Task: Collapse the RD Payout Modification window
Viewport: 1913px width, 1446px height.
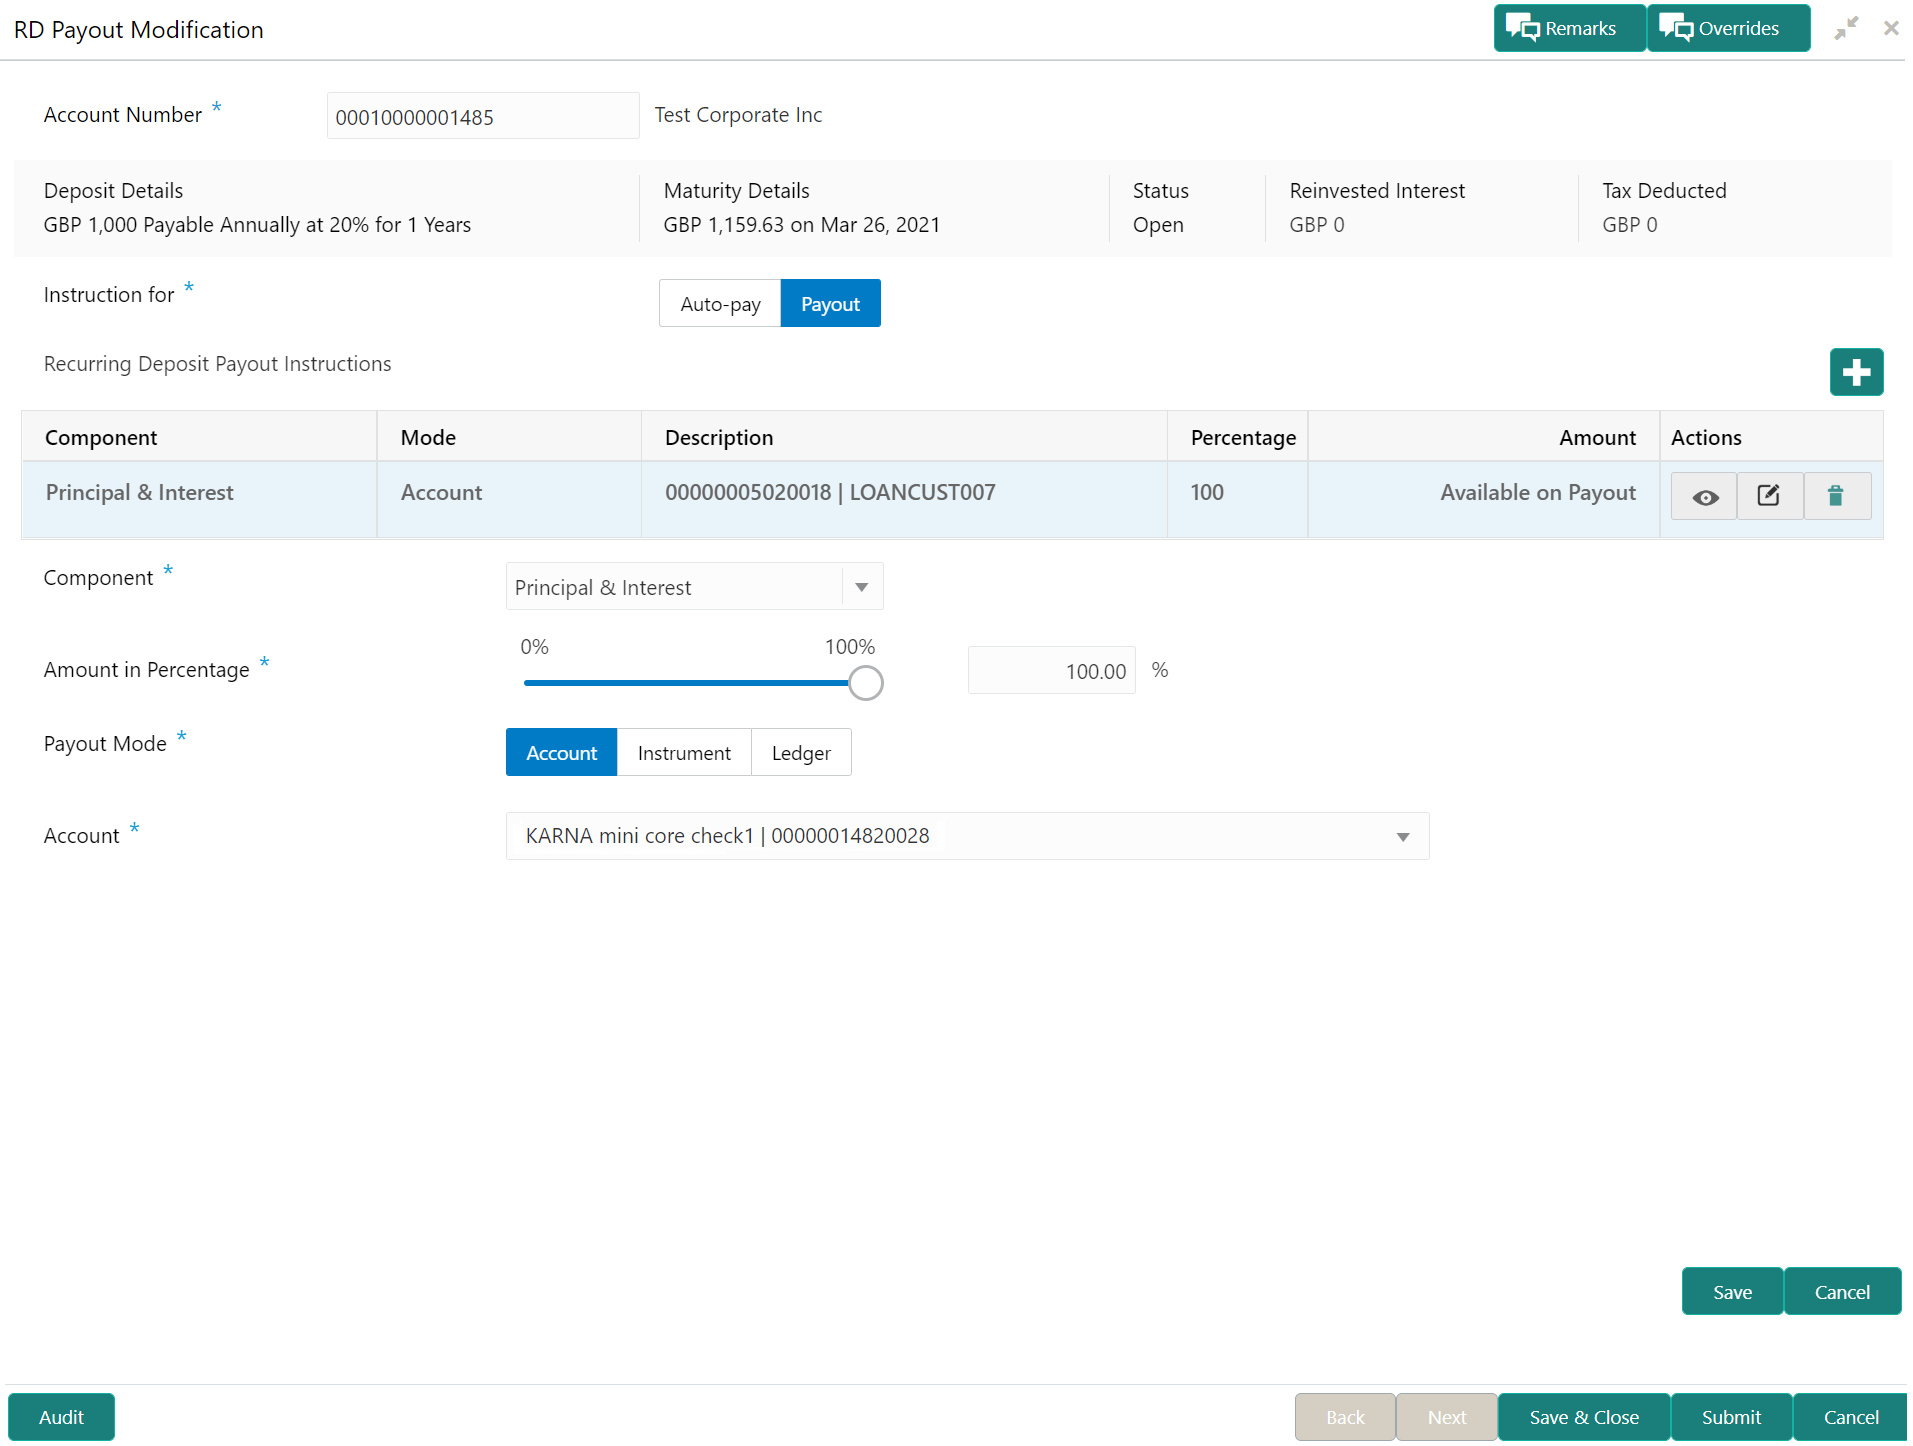Action: click(1846, 28)
